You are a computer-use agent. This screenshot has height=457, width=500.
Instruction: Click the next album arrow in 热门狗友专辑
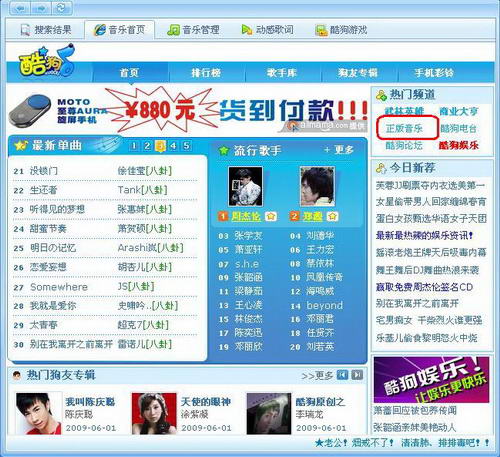point(357,375)
